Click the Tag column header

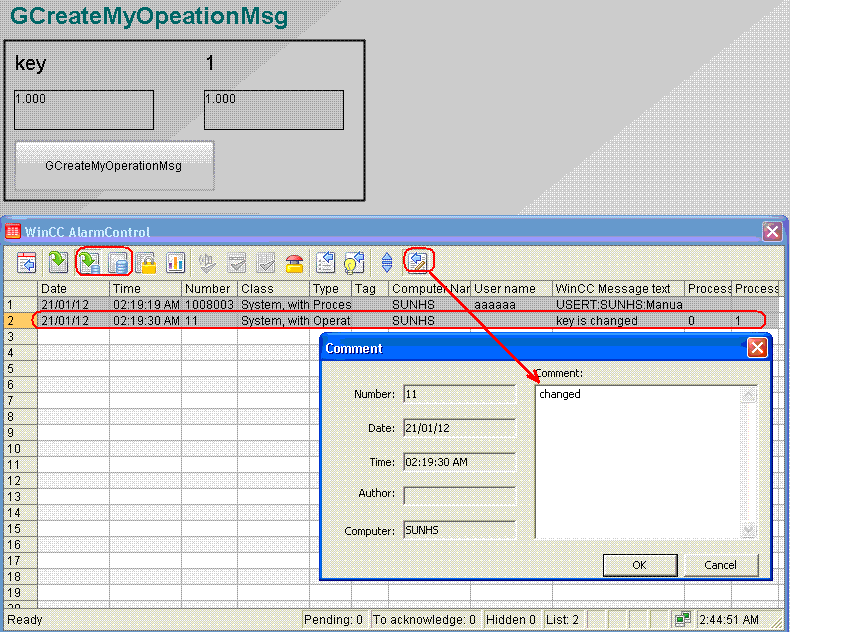[370, 288]
